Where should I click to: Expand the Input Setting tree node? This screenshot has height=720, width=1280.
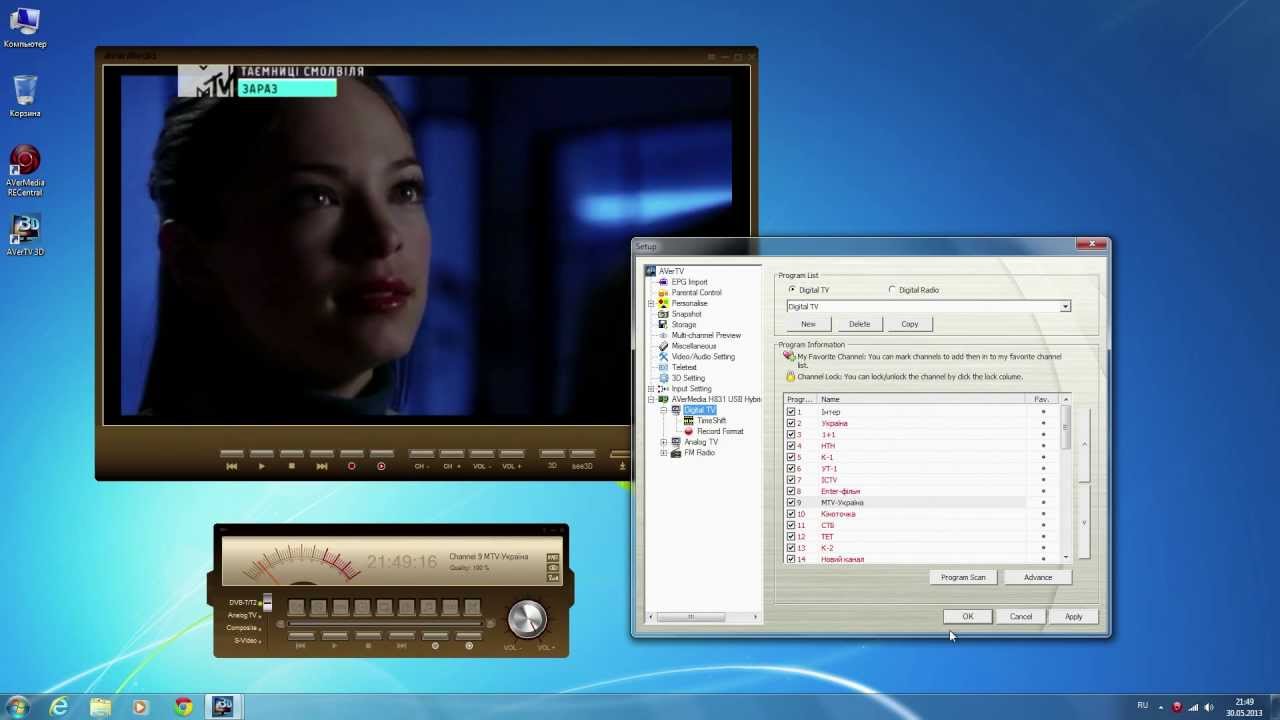click(x=651, y=389)
